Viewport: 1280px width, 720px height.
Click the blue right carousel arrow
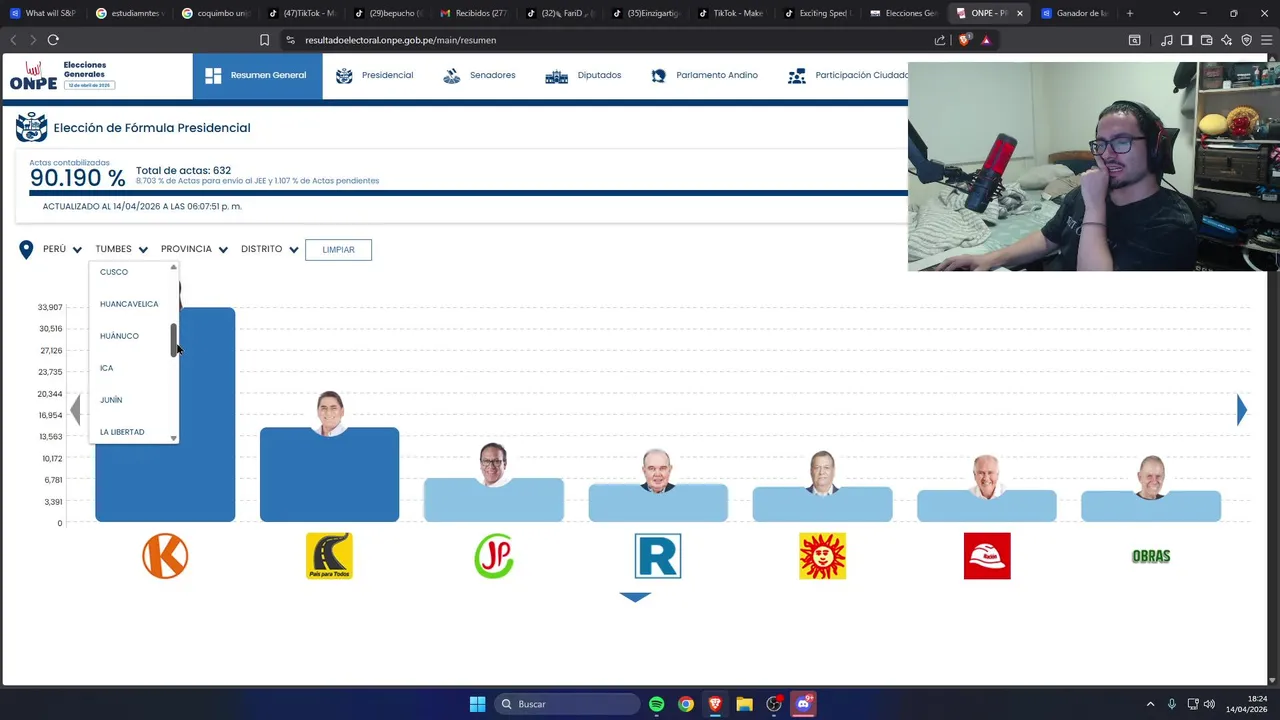(1241, 410)
